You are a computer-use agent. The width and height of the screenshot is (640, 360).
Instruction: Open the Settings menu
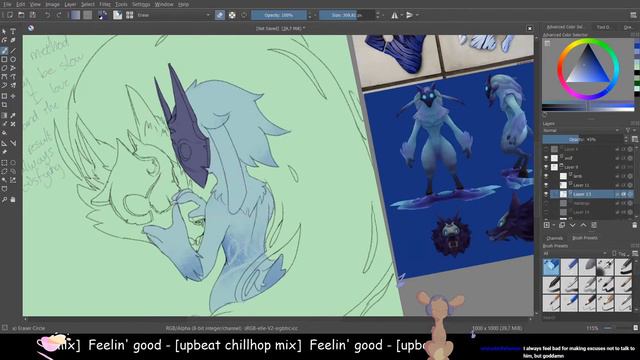[x=141, y=4]
